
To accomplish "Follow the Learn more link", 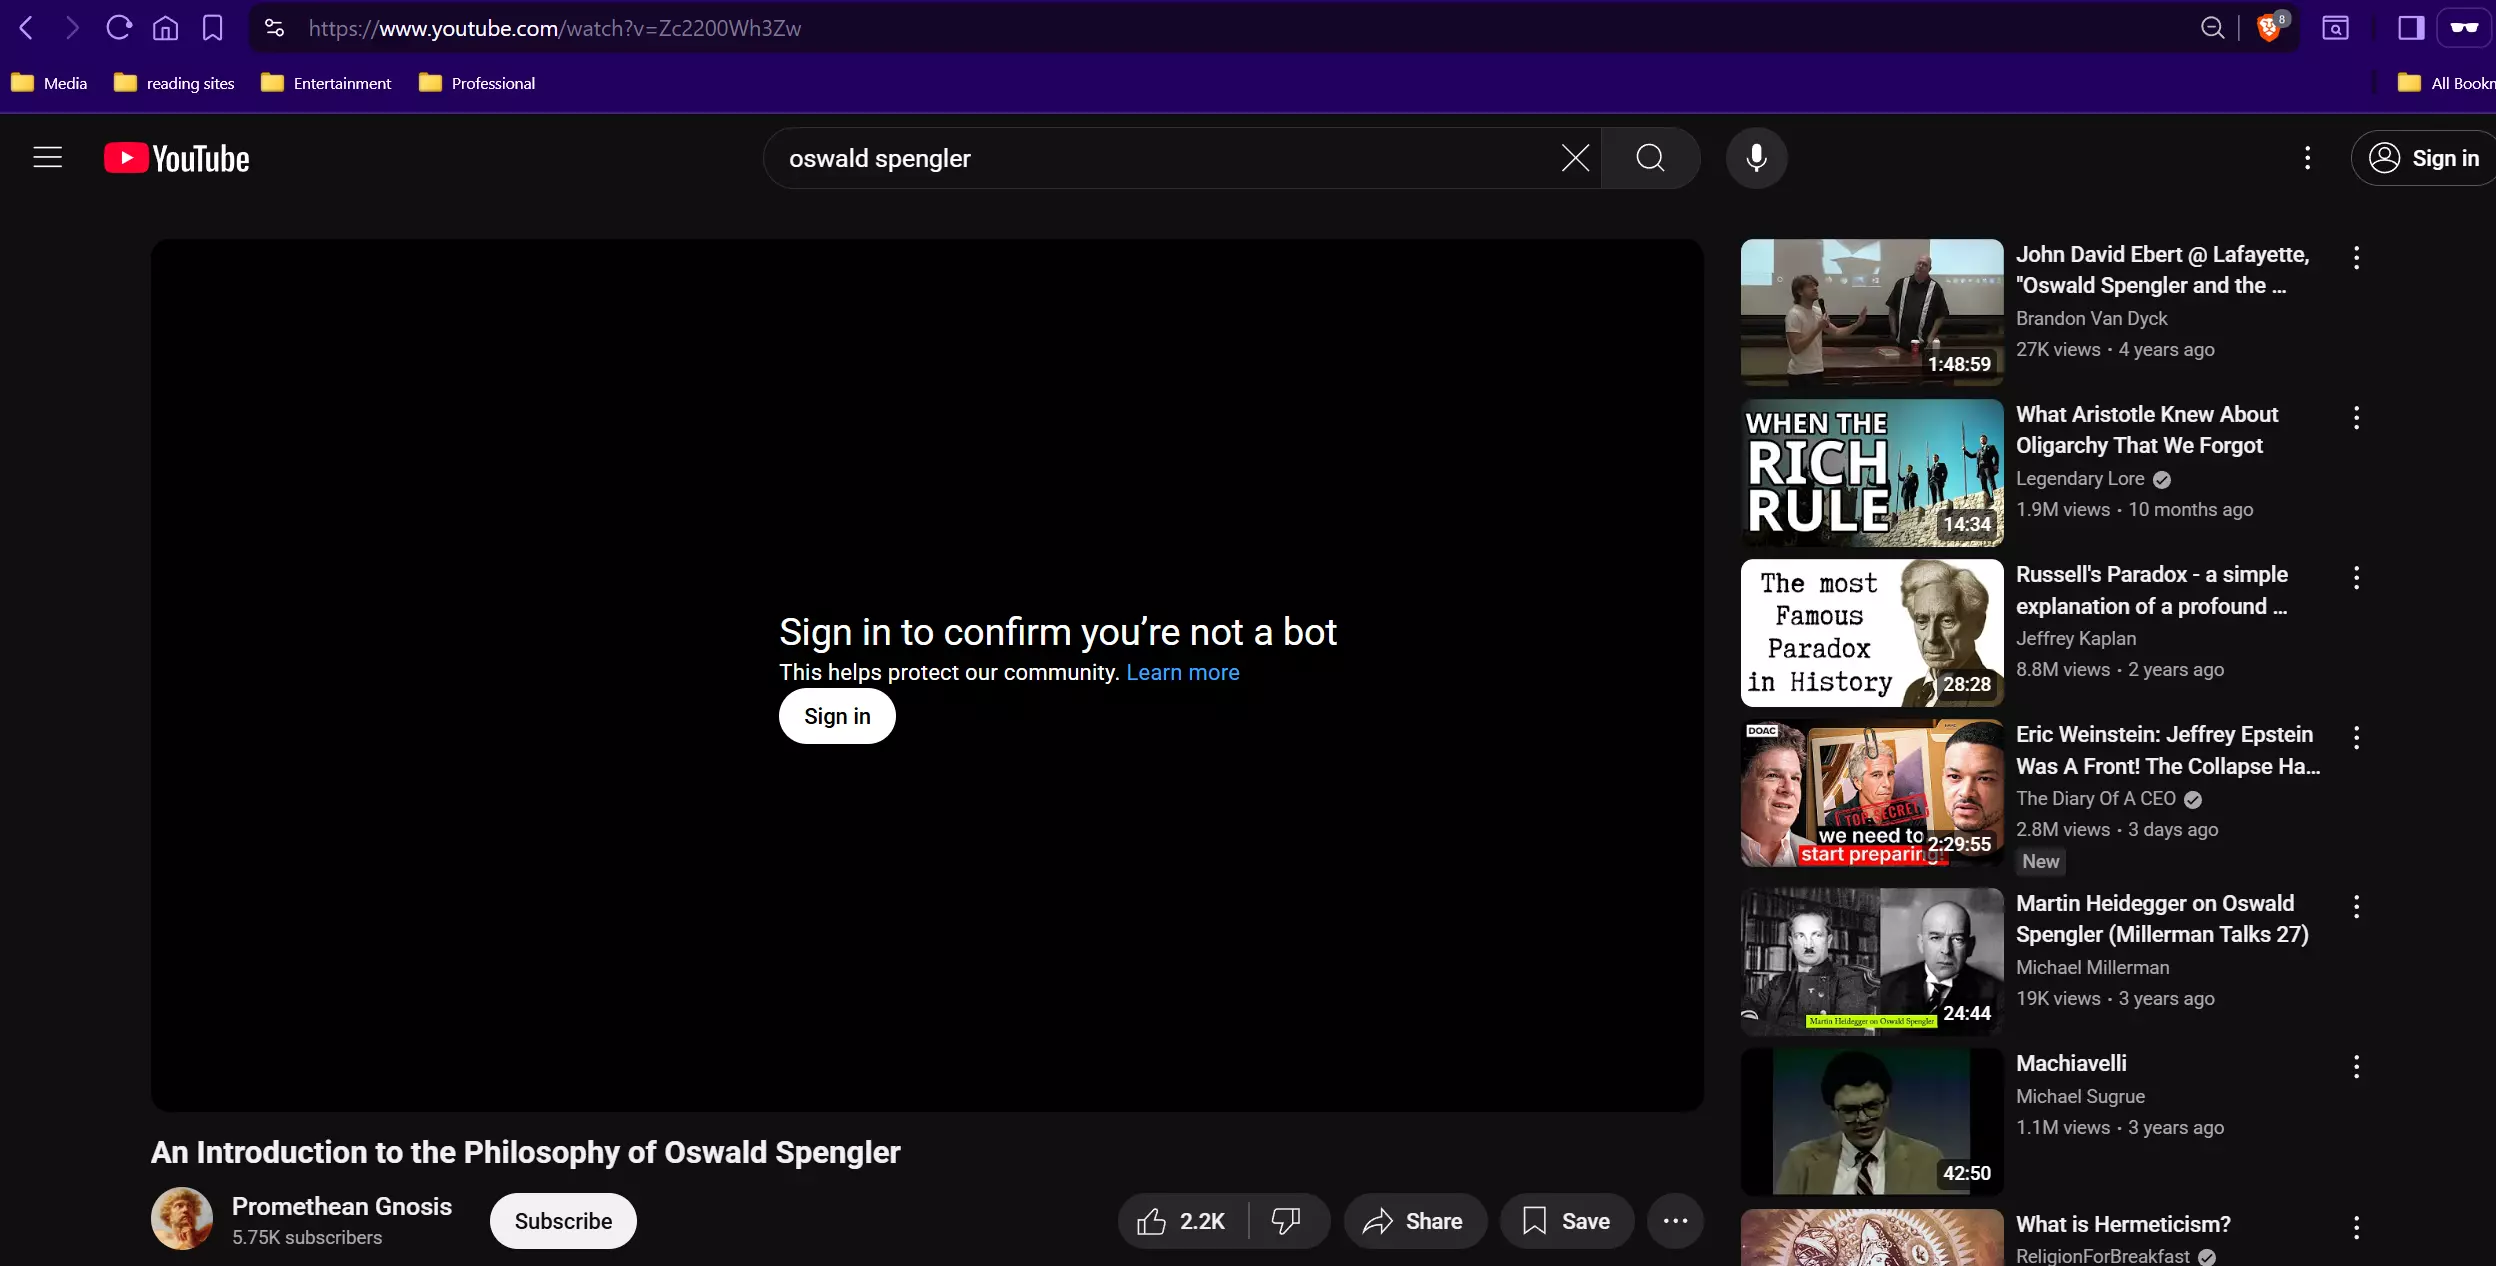I will pos(1182,672).
